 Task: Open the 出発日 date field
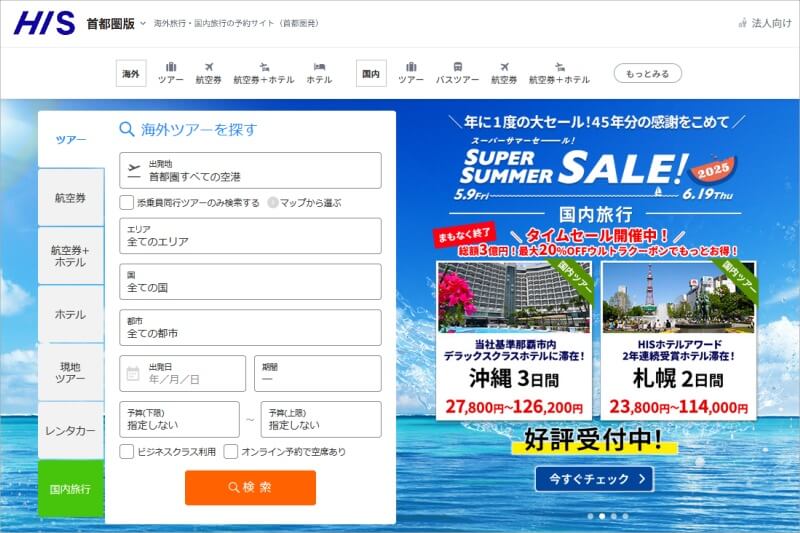(183, 373)
